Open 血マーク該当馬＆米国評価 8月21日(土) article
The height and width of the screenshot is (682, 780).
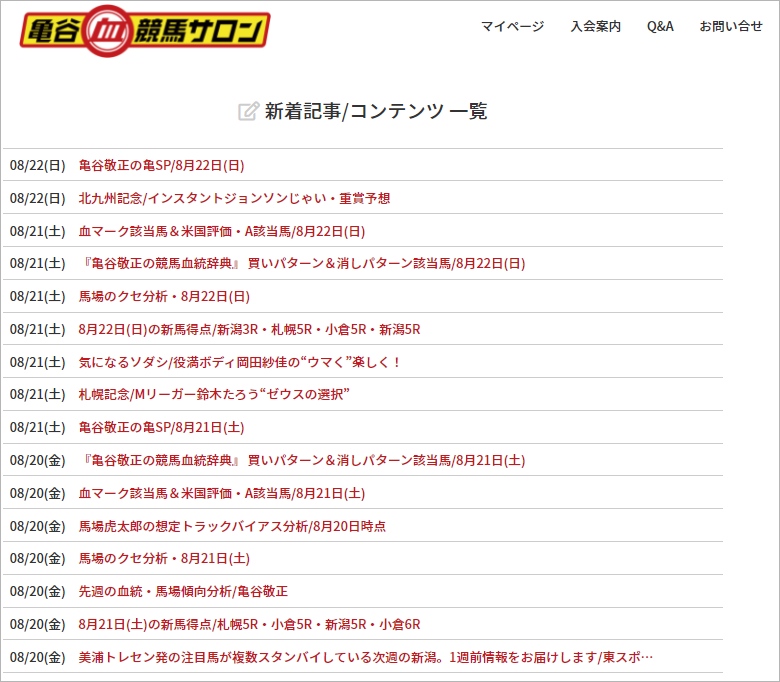click(x=222, y=493)
